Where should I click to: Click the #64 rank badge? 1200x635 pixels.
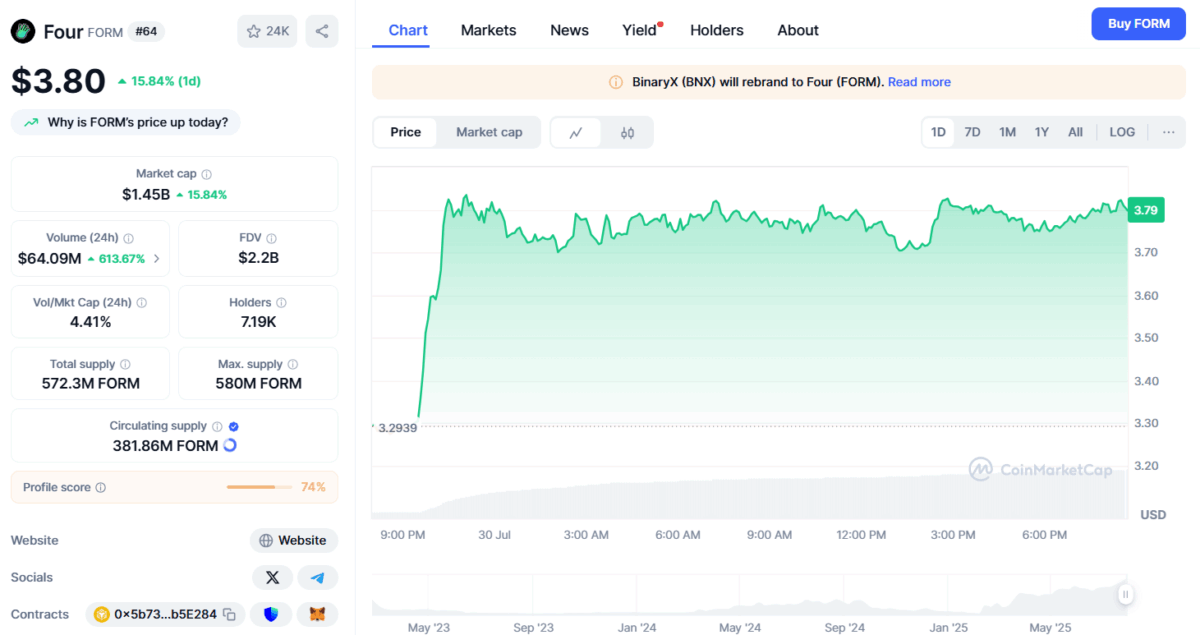pos(146,31)
